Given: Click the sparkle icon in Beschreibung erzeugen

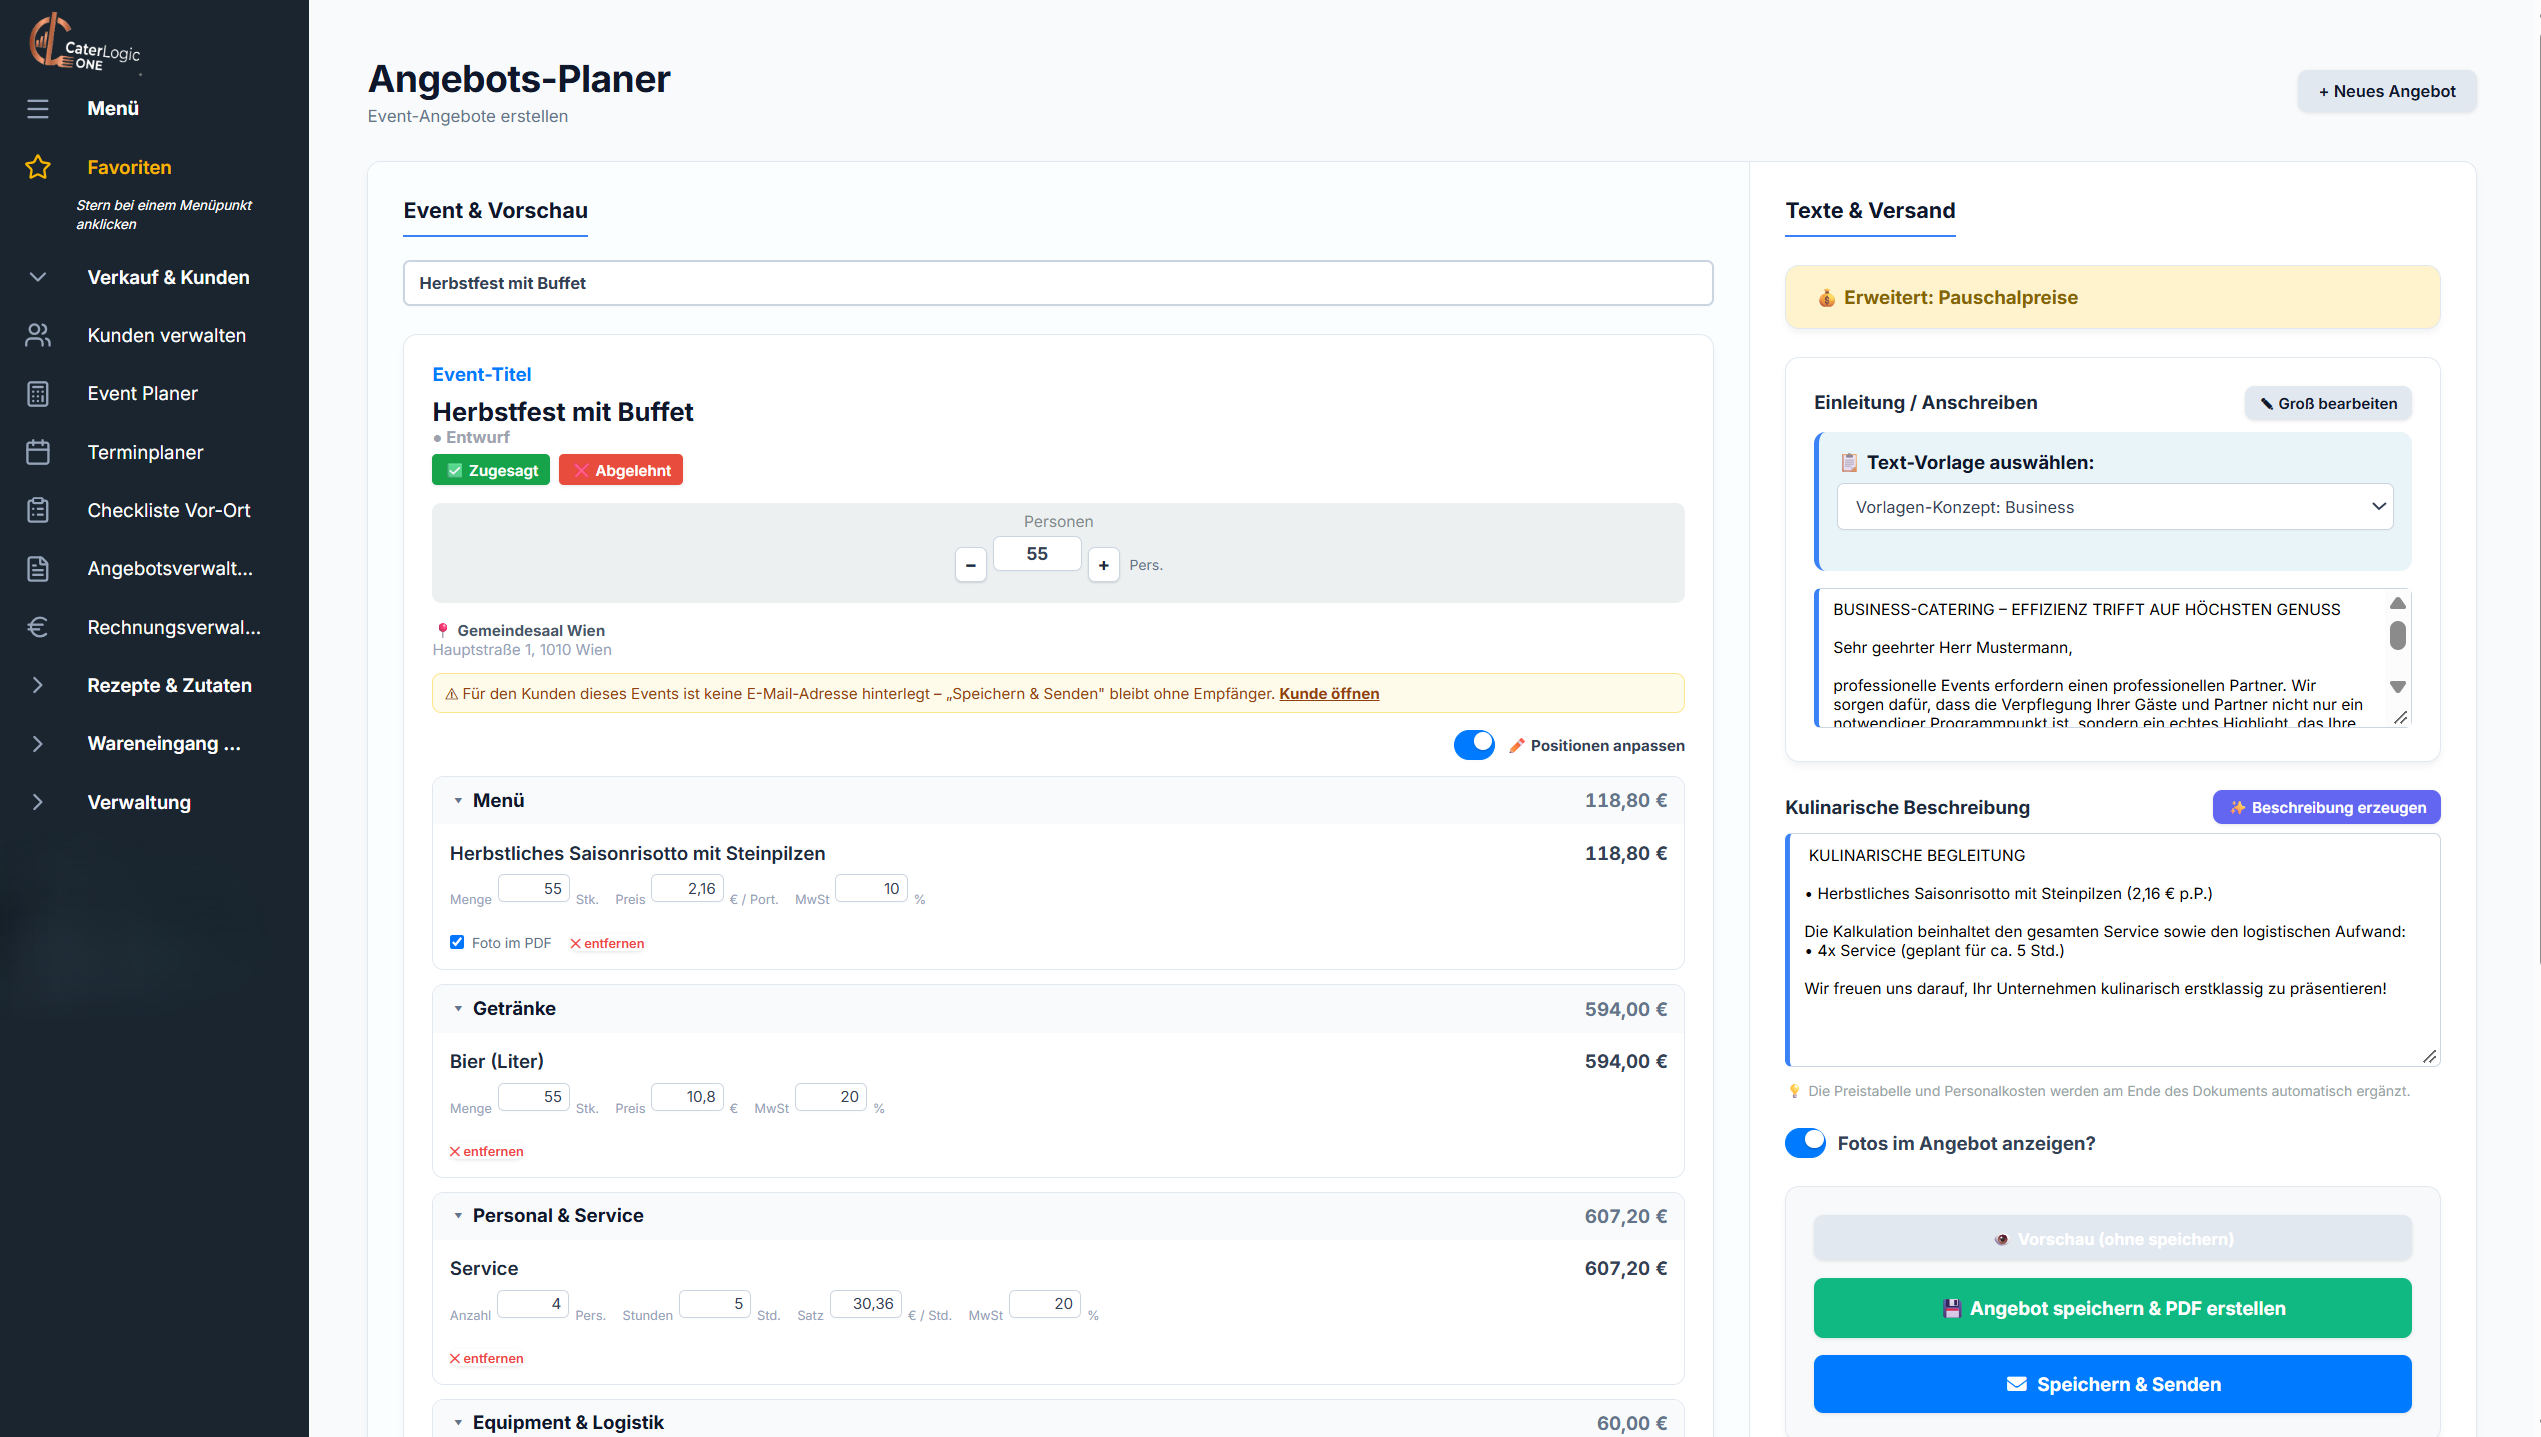Looking at the screenshot, I should tap(2238, 807).
